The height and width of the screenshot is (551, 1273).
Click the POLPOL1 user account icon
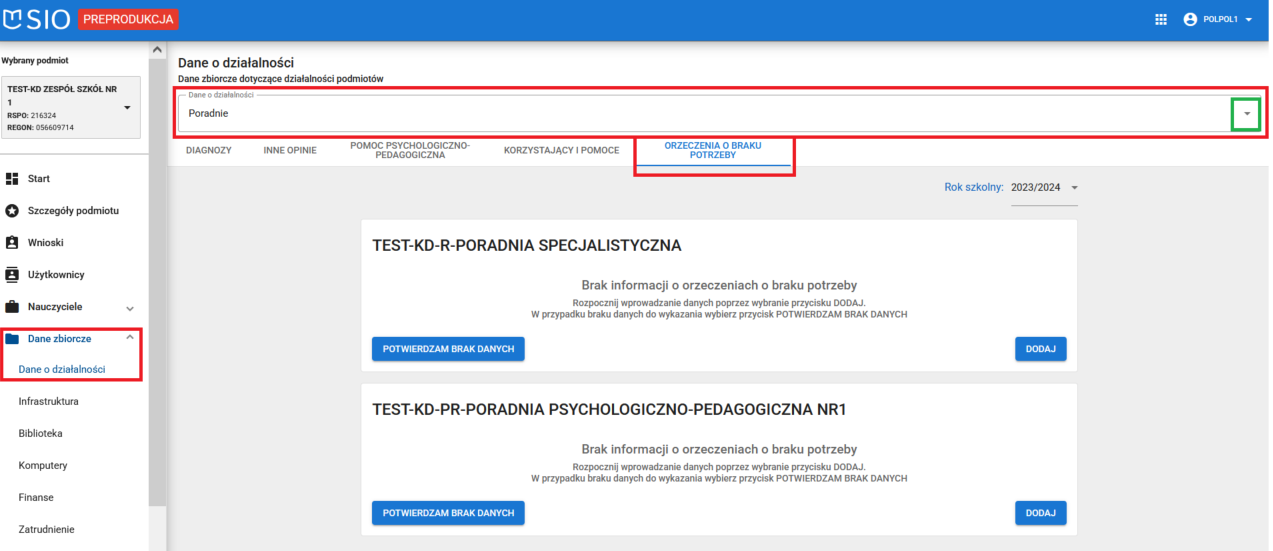point(1190,20)
